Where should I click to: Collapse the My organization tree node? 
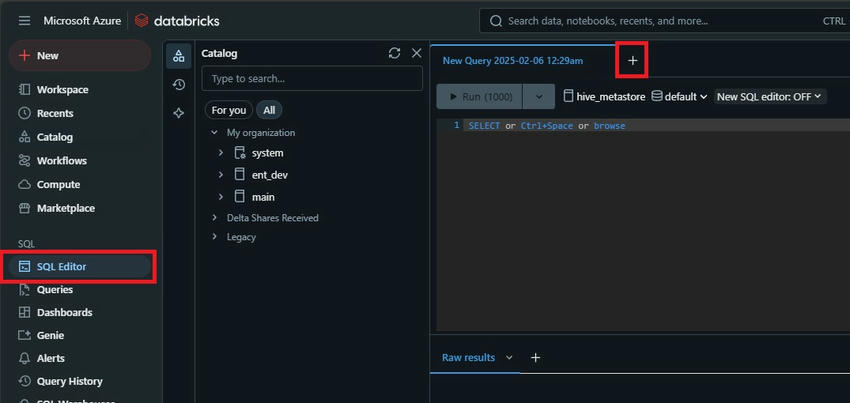pyautogui.click(x=215, y=132)
